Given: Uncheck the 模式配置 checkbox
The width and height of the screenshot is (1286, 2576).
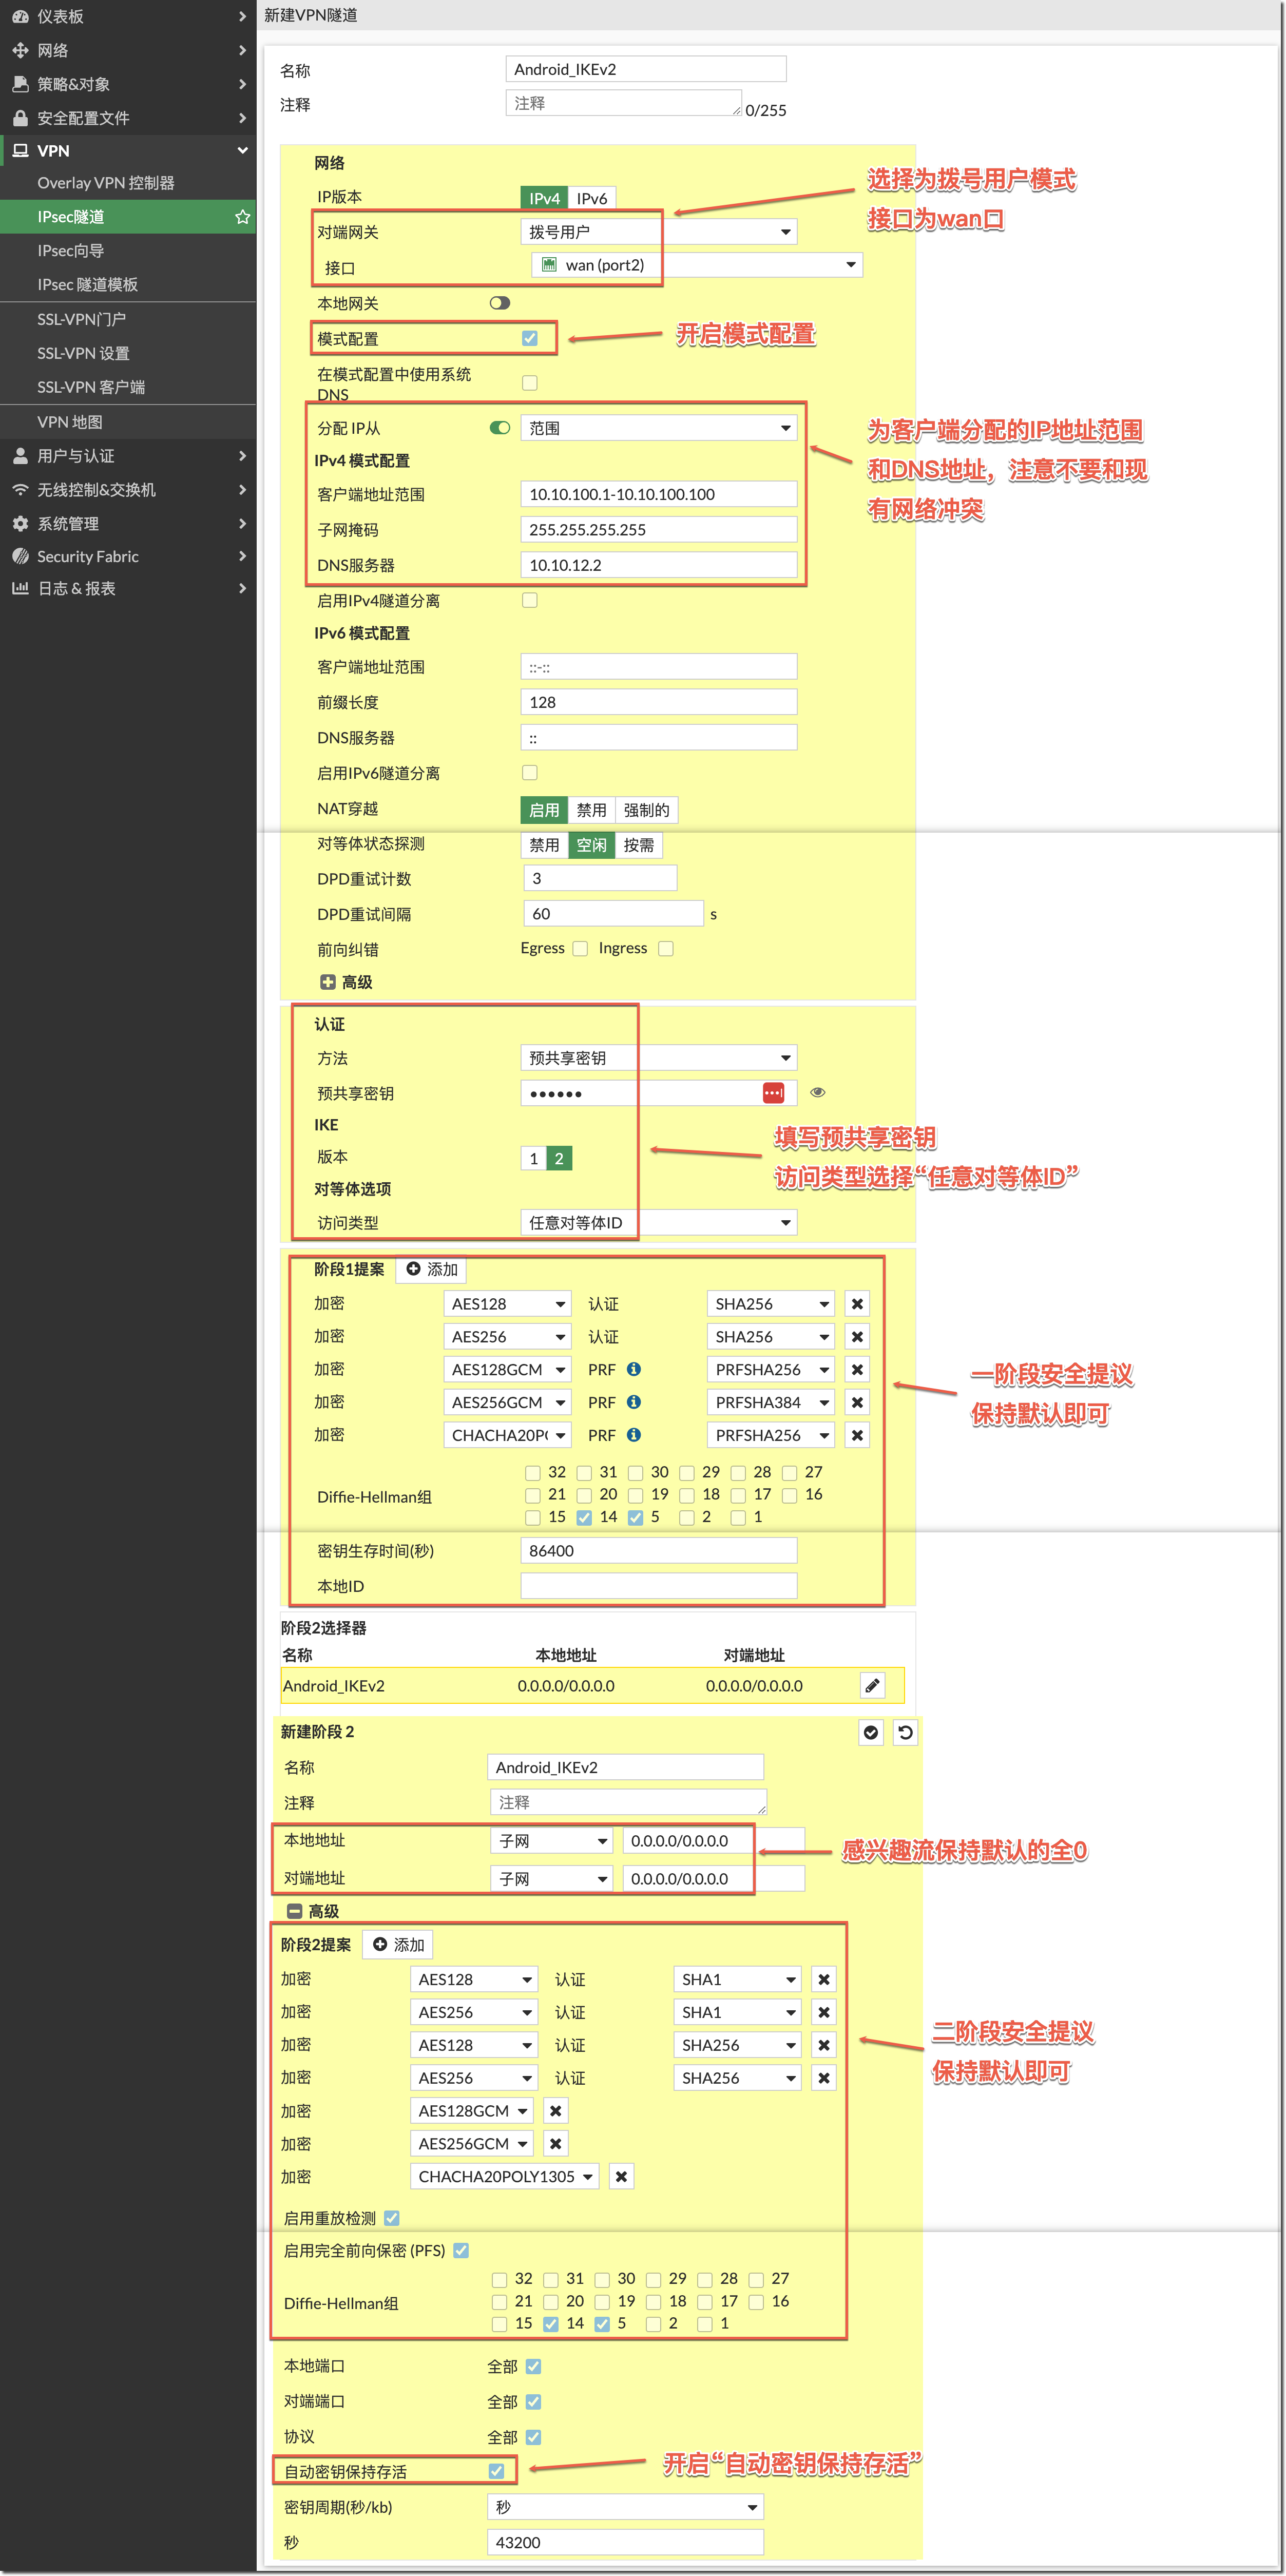Looking at the screenshot, I should (530, 338).
